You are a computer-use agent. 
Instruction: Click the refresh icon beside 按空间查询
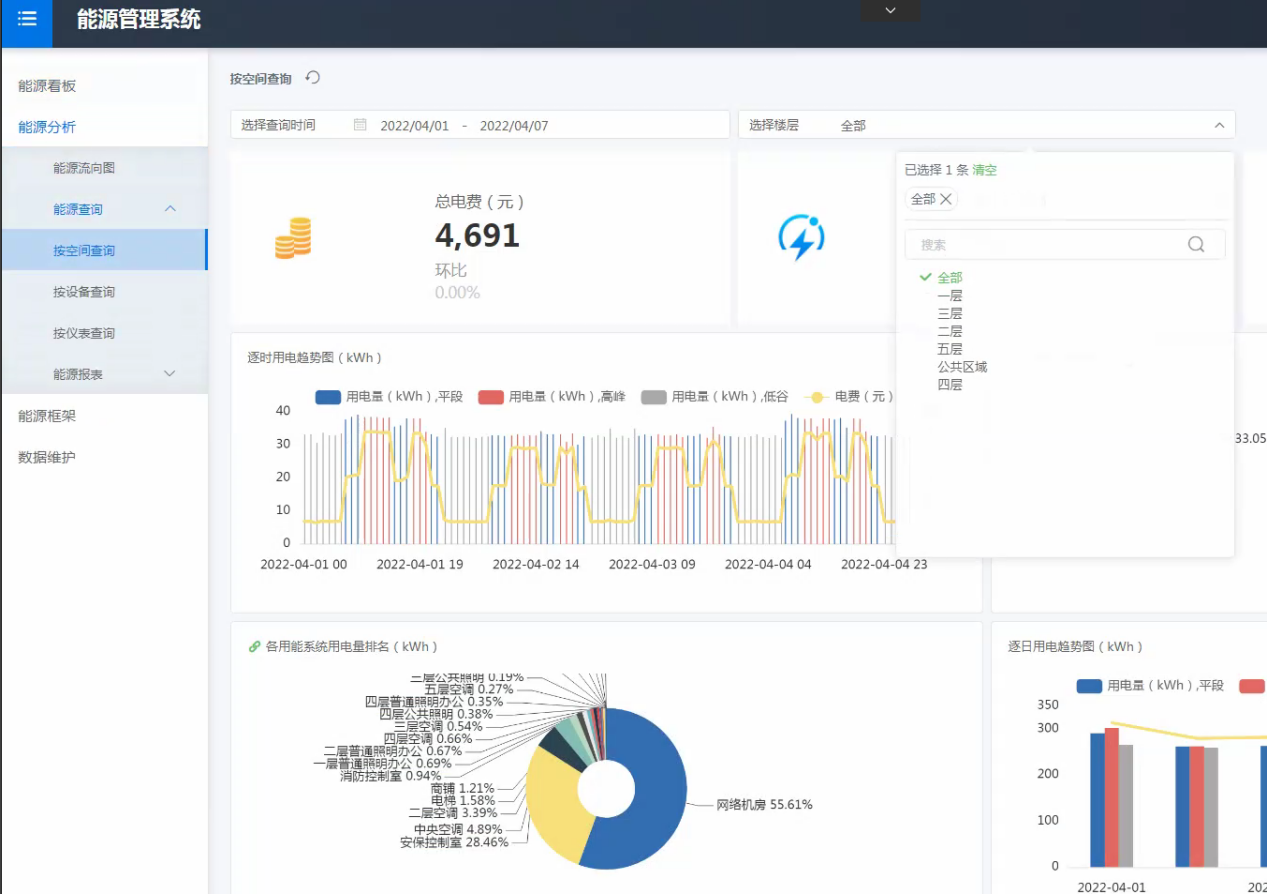click(313, 78)
